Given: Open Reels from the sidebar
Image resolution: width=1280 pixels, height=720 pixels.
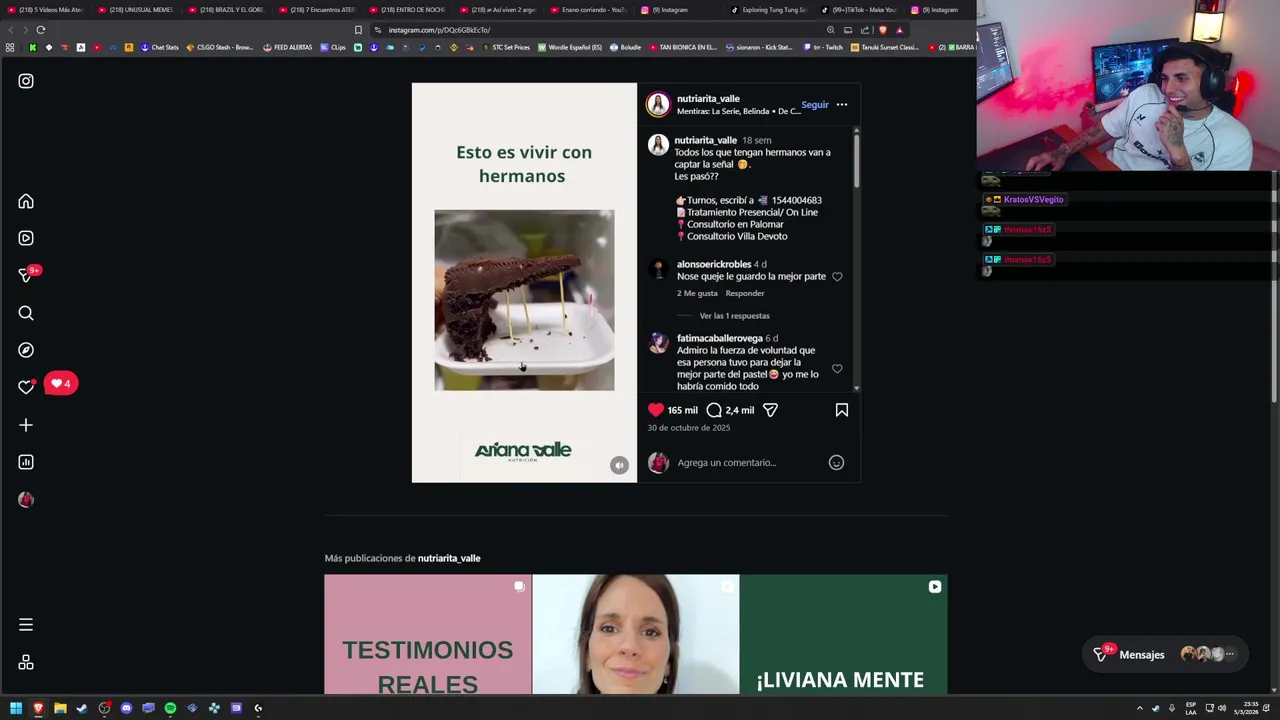Looking at the screenshot, I should point(26,238).
